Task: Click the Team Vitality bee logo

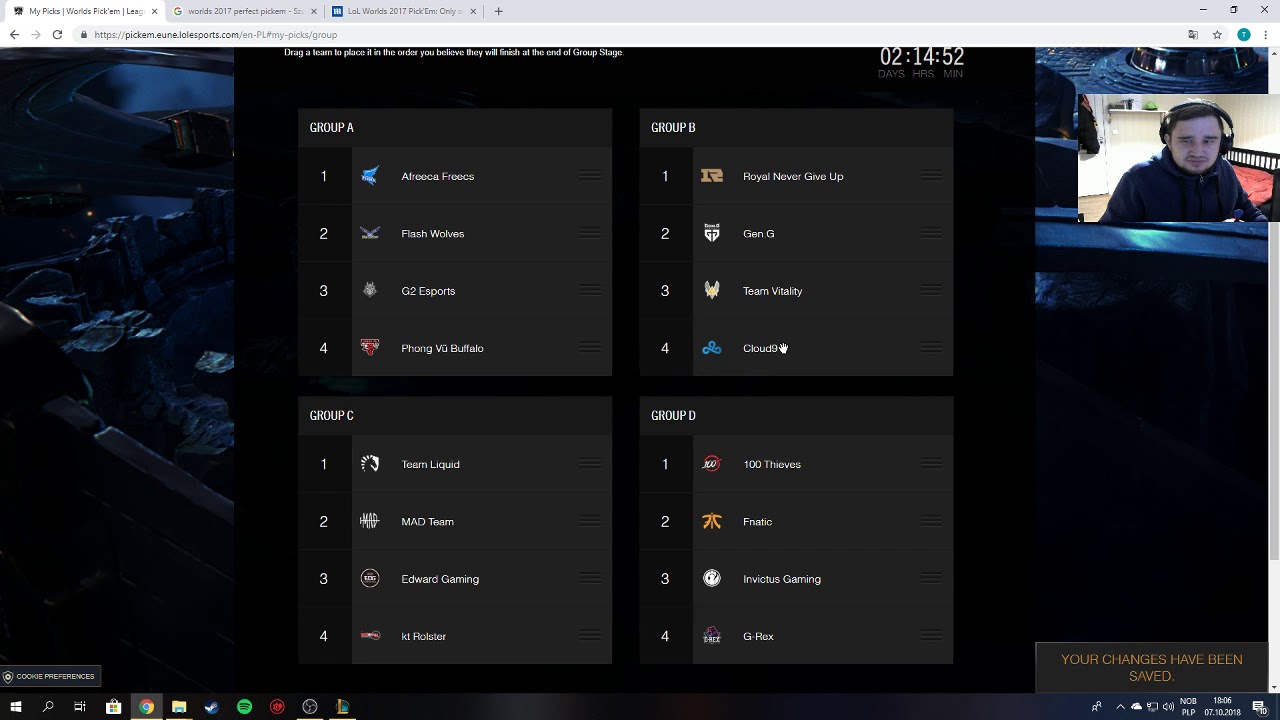Action: [x=712, y=291]
